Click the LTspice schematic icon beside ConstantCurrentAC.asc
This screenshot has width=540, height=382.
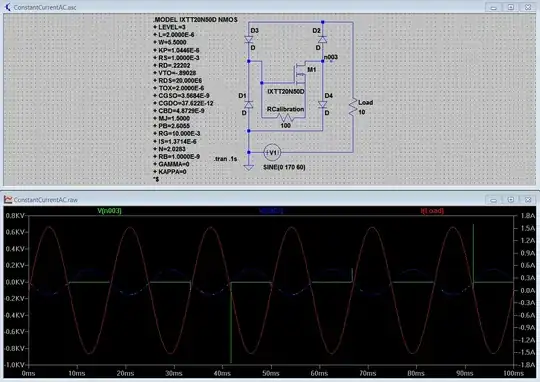(8, 7)
